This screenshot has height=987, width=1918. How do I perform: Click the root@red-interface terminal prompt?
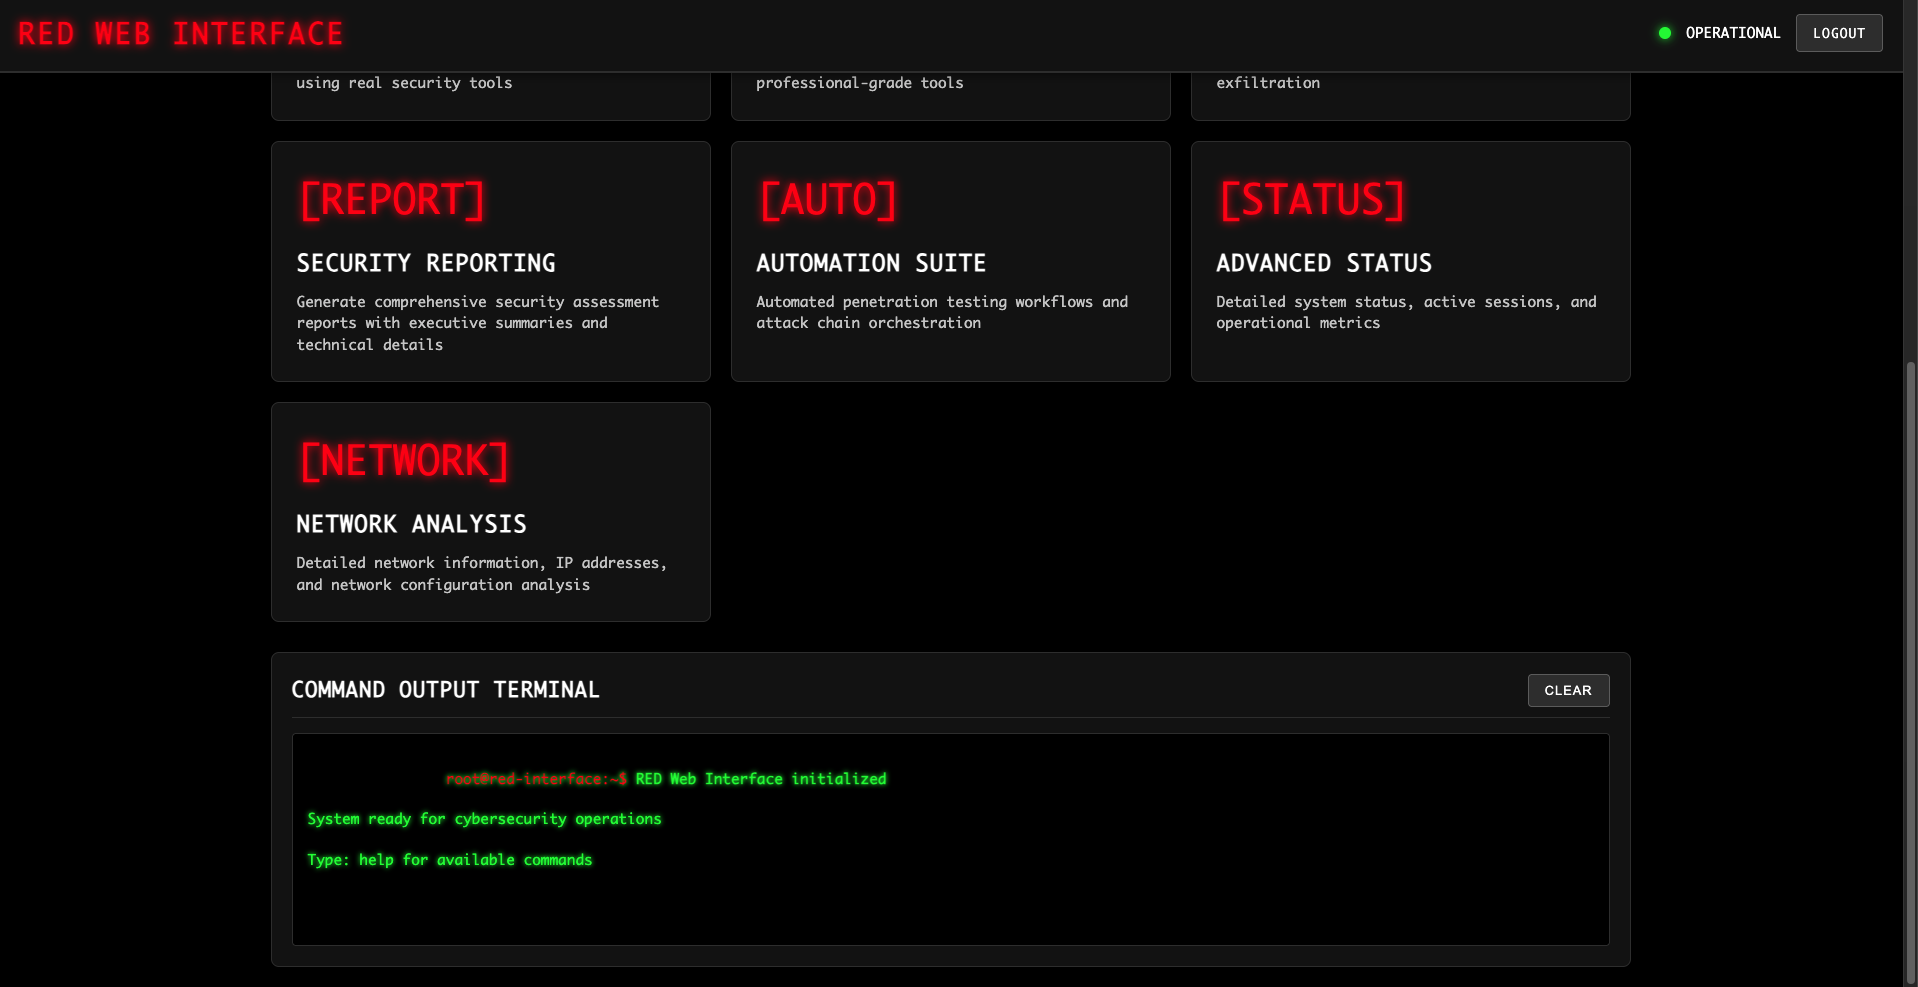(x=536, y=779)
